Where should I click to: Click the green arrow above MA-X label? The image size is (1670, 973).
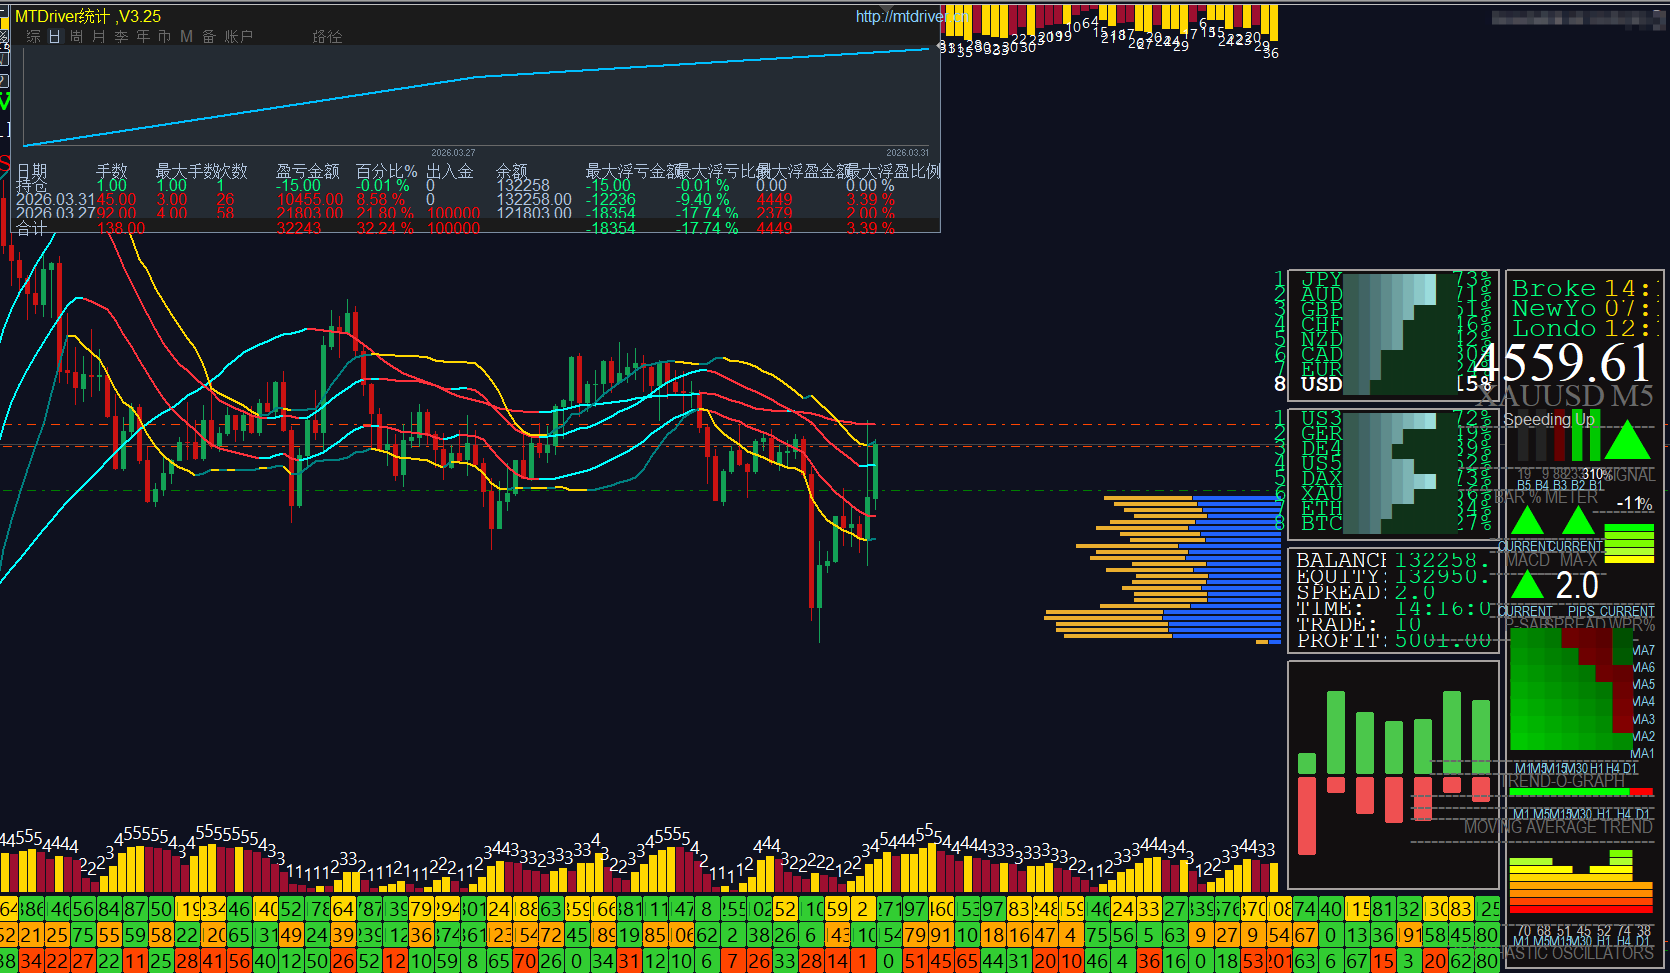pyautogui.click(x=1578, y=521)
